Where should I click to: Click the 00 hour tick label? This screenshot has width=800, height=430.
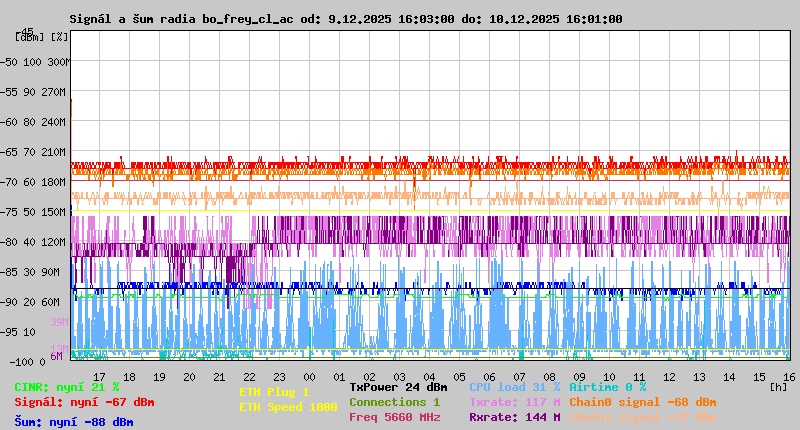coord(309,377)
